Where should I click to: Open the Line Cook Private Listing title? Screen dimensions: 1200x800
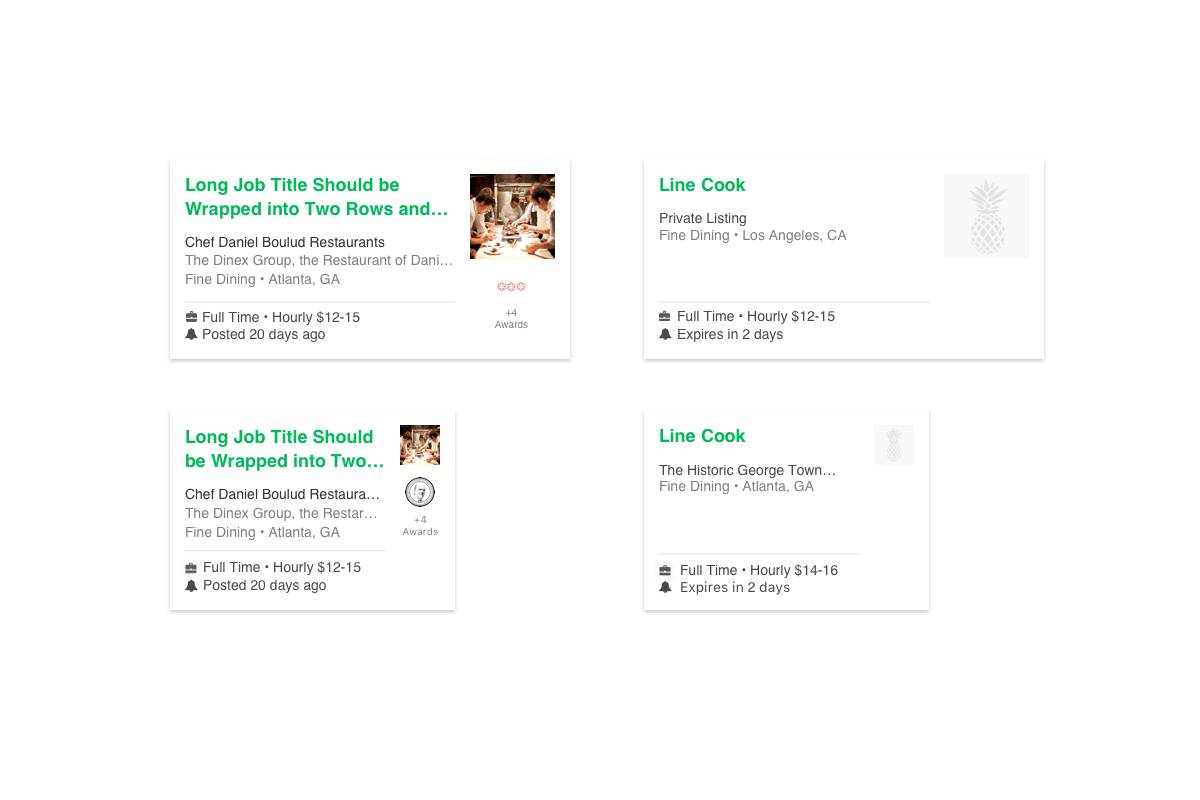pos(702,185)
